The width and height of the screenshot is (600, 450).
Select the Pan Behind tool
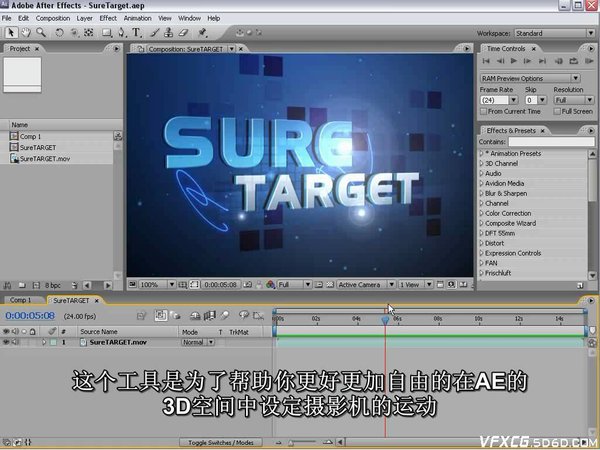point(89,33)
